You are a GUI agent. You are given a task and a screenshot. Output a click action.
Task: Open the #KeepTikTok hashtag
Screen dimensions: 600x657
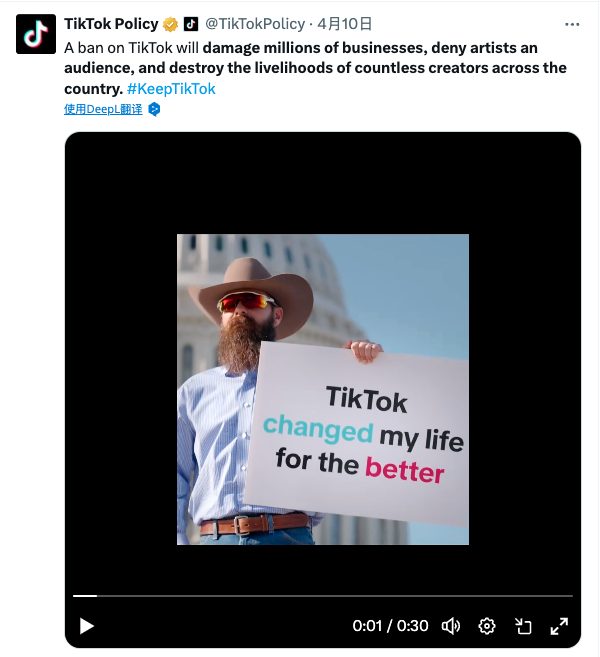[x=171, y=89]
